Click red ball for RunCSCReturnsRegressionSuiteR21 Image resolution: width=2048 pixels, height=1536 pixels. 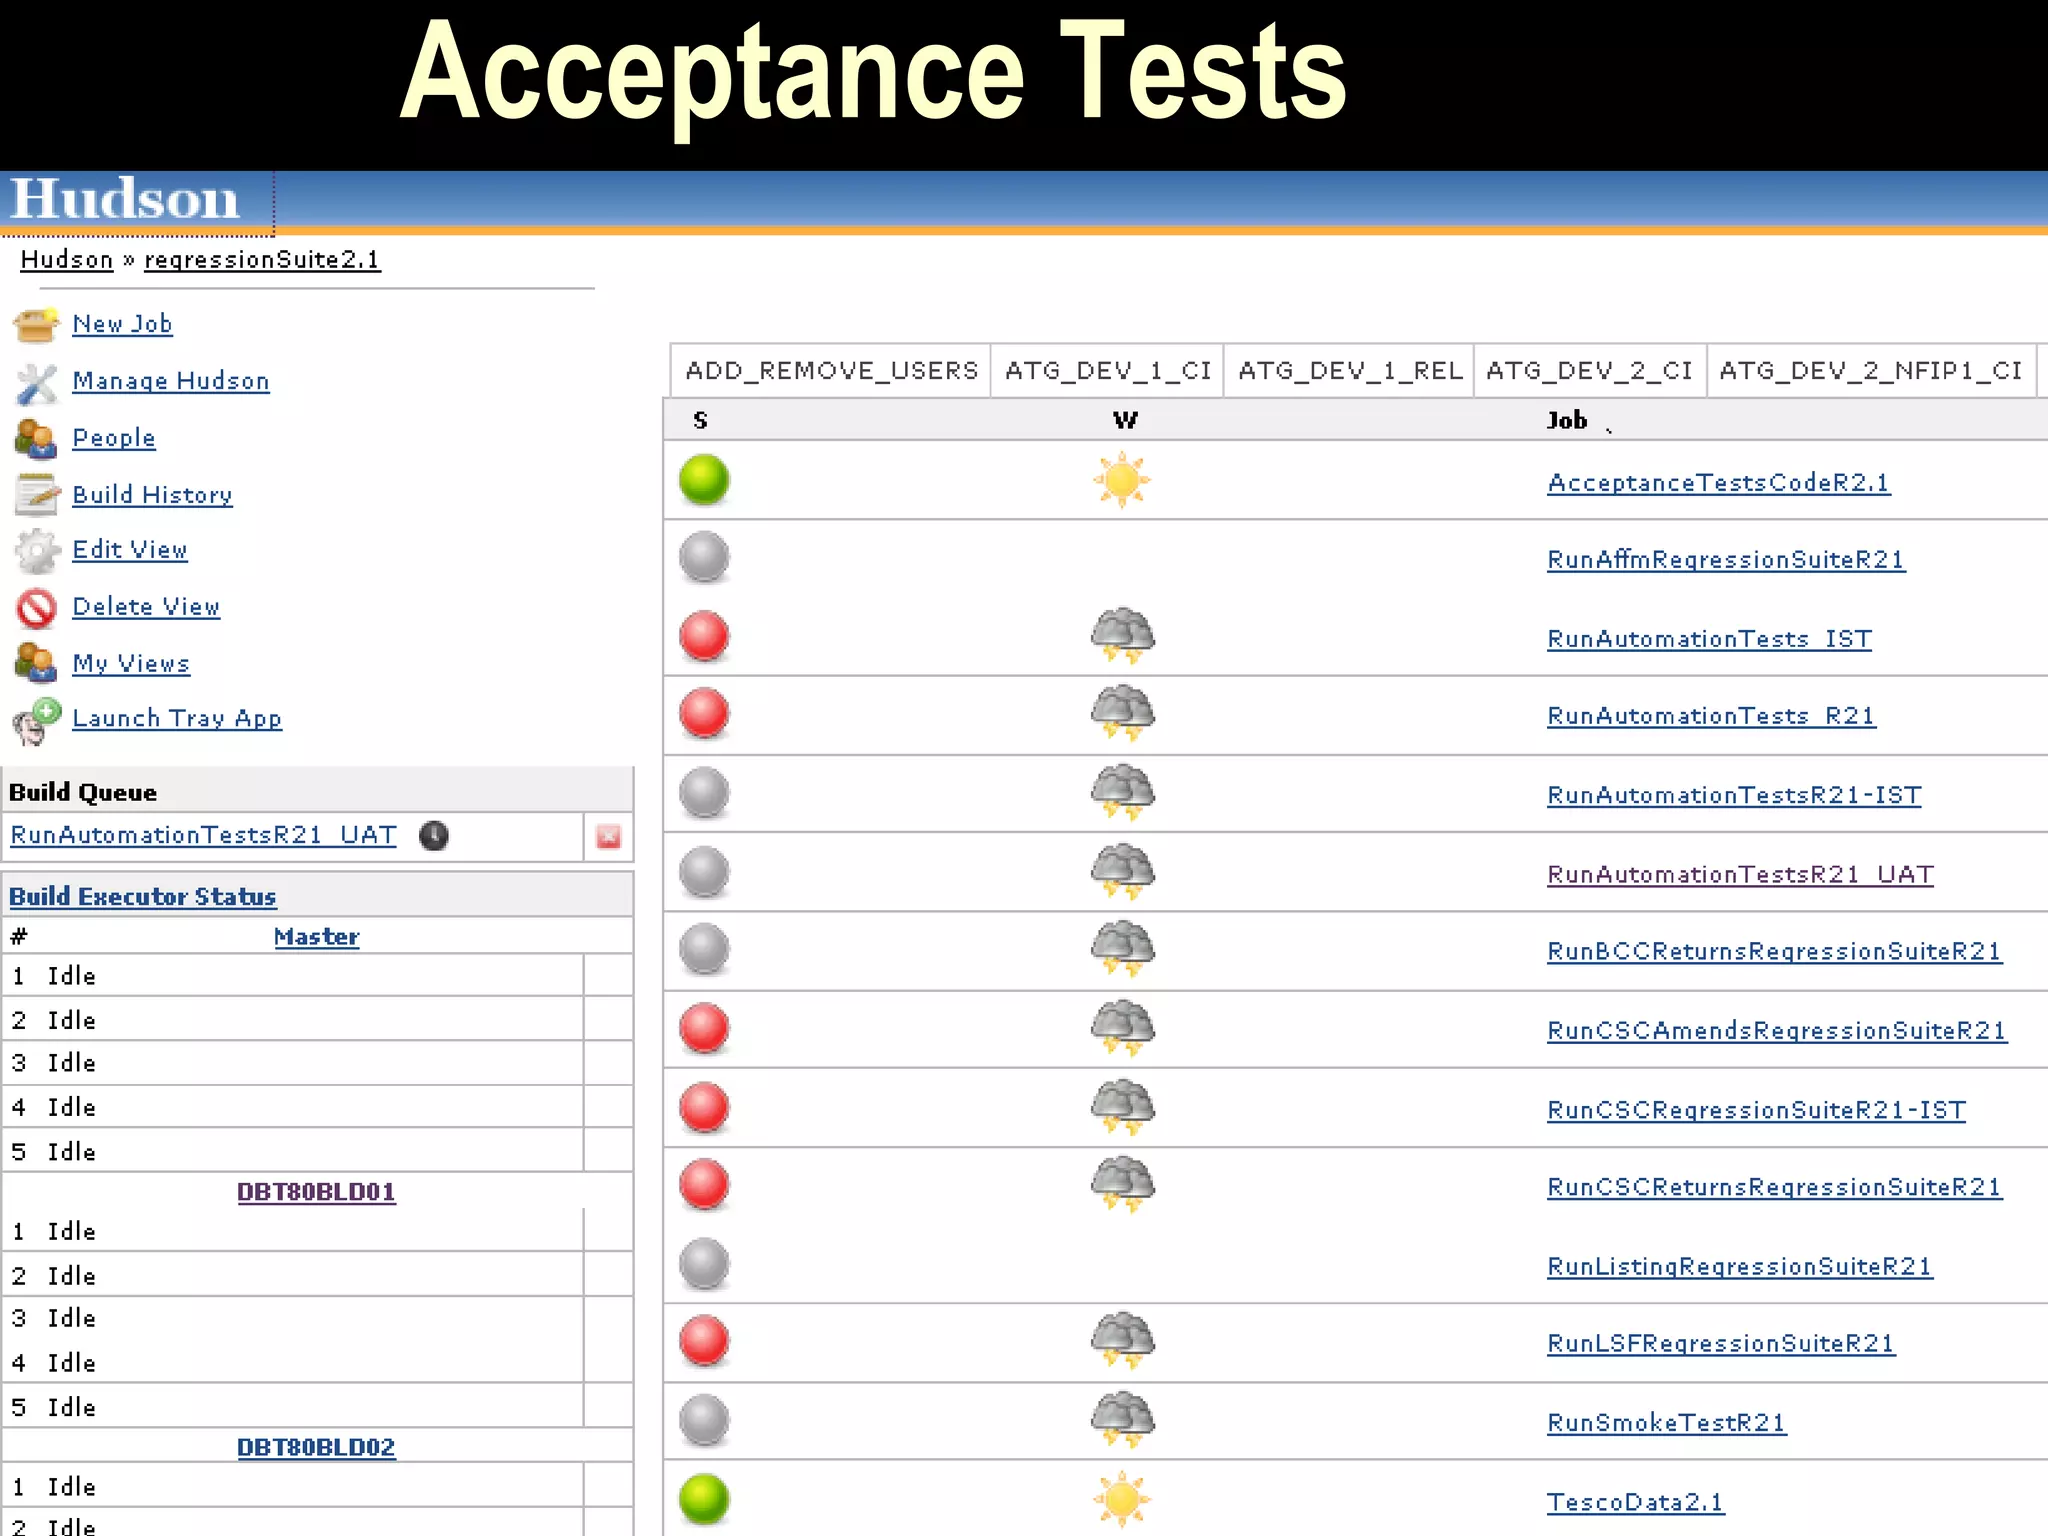704,1185
